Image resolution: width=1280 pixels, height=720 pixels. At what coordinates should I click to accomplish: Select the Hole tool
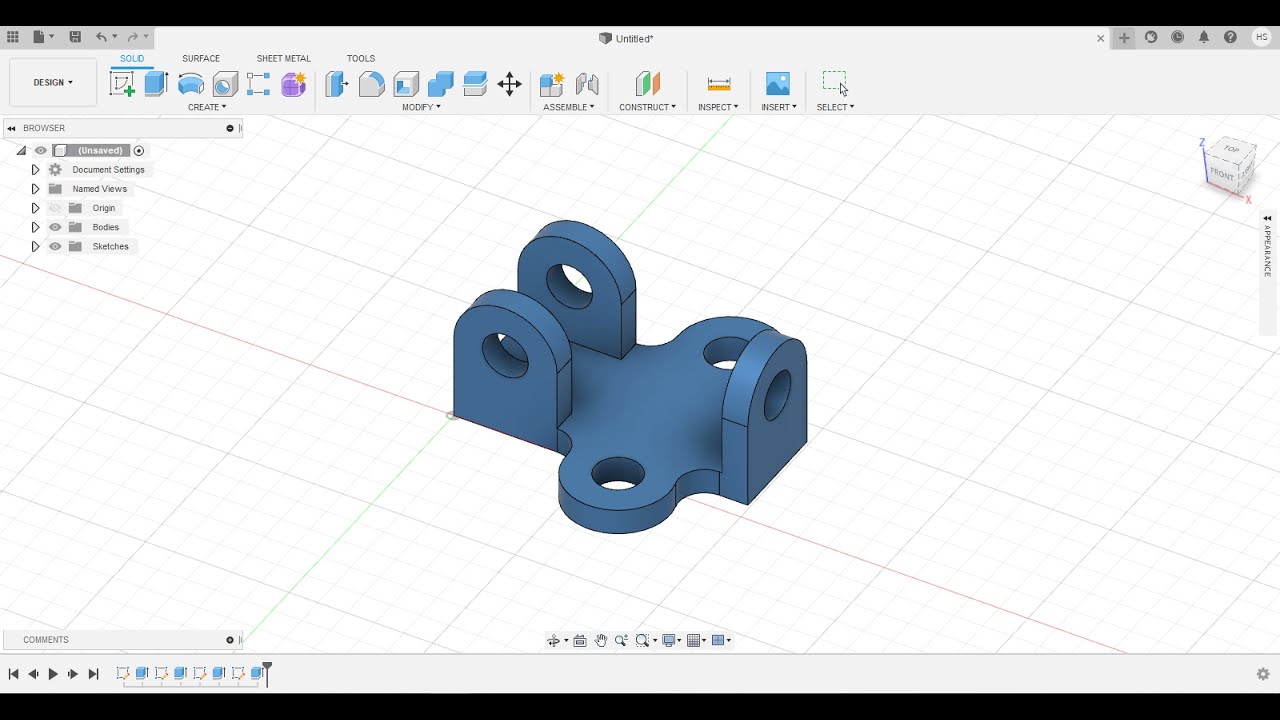click(225, 84)
